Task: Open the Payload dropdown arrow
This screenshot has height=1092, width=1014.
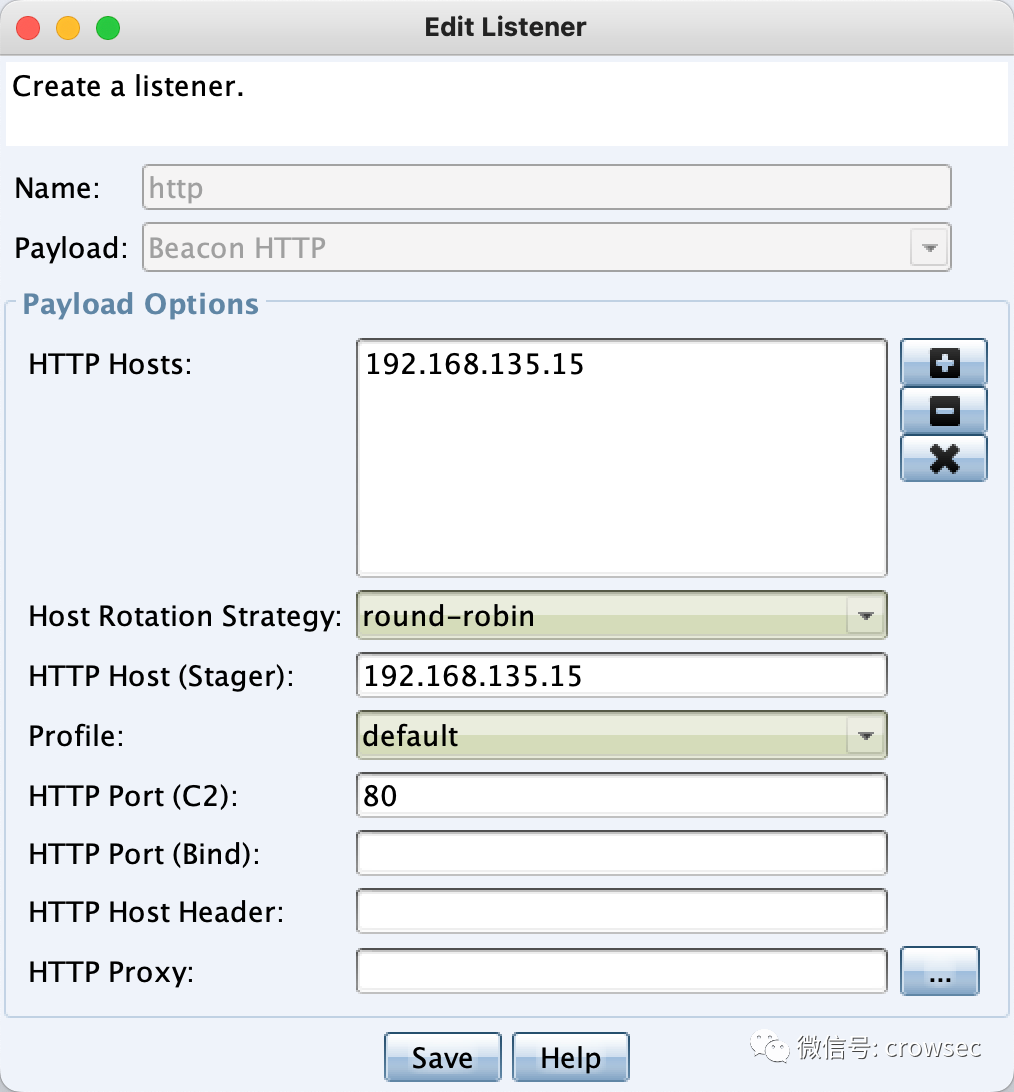Action: pyautogui.click(x=929, y=248)
